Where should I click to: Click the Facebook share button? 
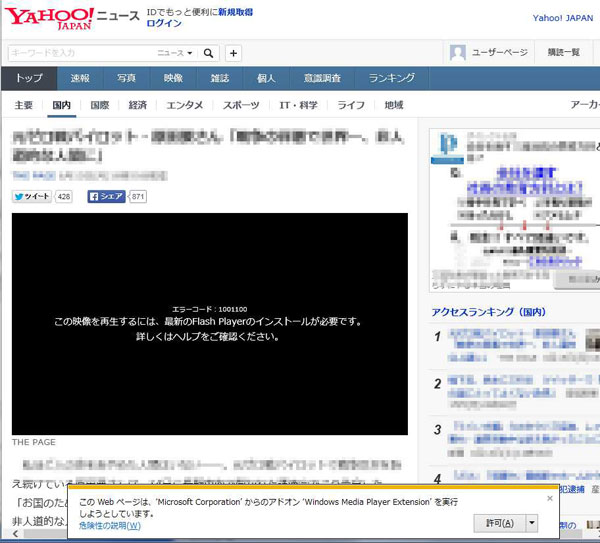107,197
